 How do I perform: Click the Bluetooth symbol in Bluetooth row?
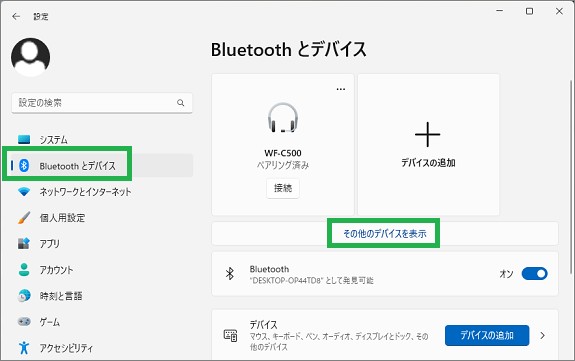point(230,274)
